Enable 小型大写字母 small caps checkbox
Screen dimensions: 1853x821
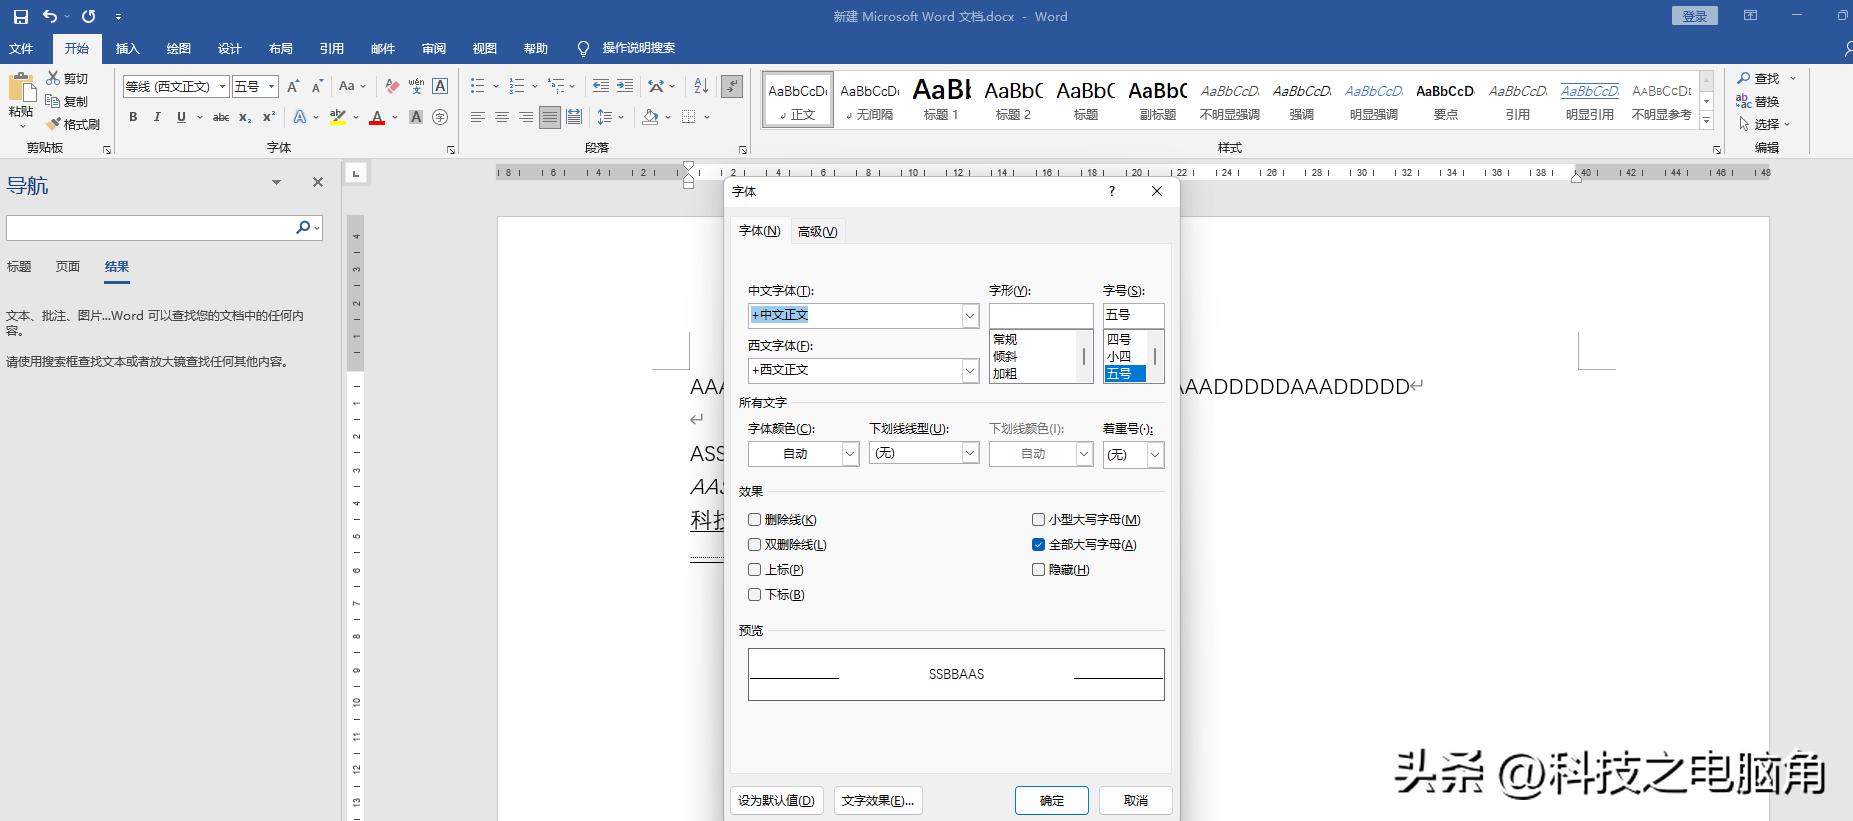click(x=1039, y=519)
